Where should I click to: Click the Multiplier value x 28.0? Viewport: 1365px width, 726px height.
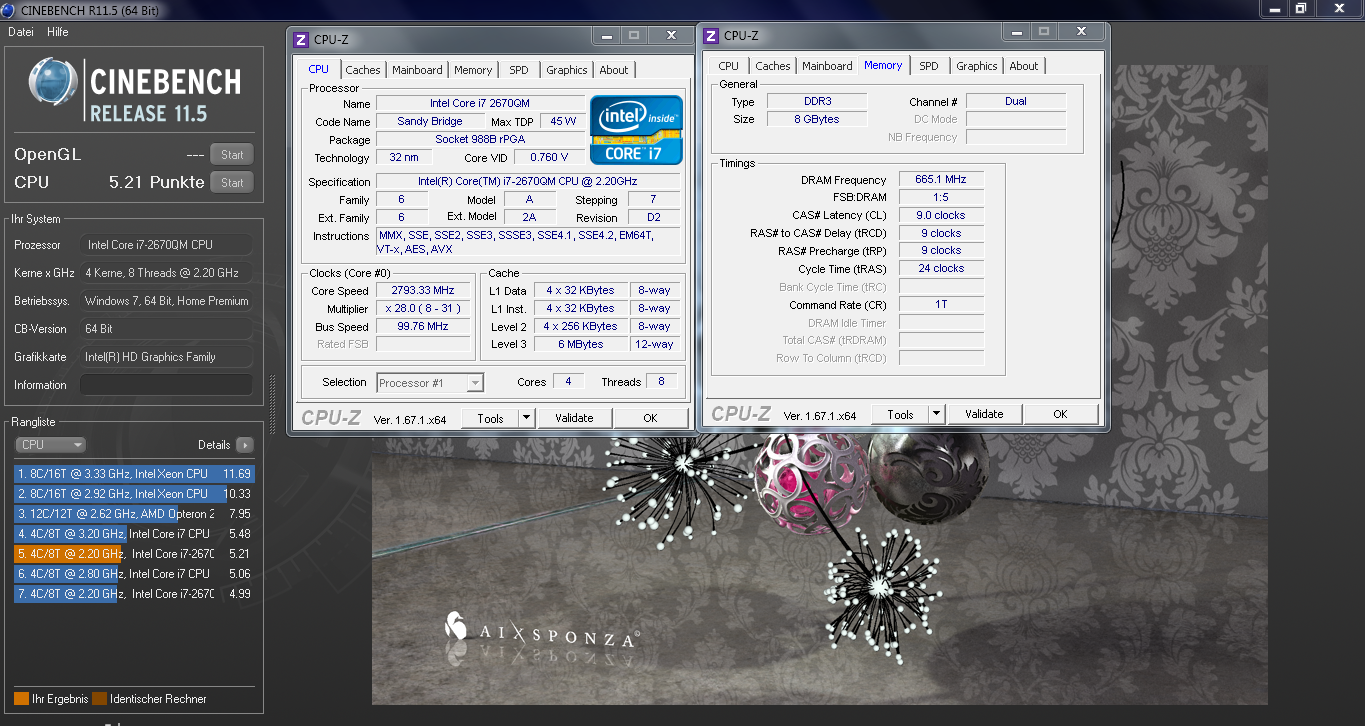[x=424, y=308]
